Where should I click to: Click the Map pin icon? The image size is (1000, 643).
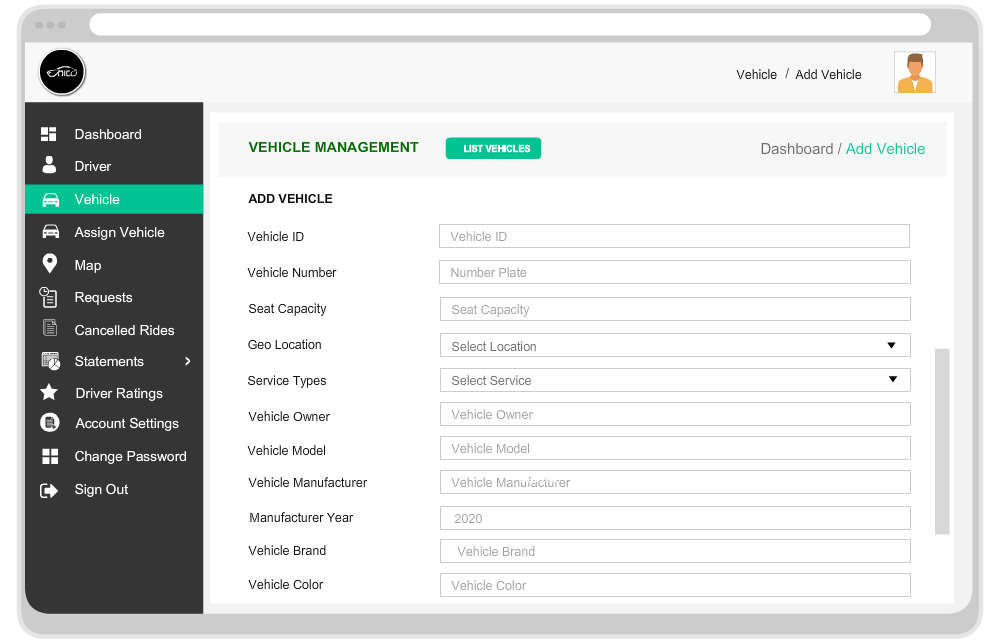click(49, 263)
